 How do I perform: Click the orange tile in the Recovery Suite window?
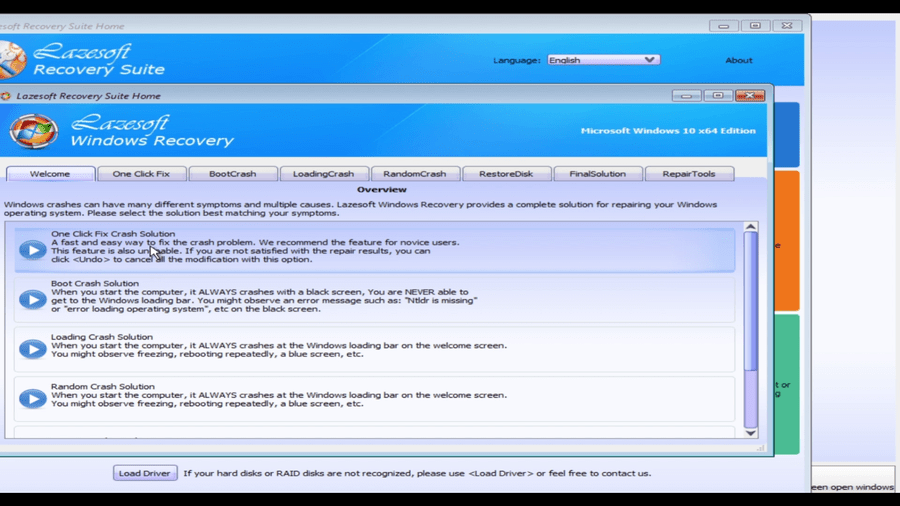tap(786, 241)
